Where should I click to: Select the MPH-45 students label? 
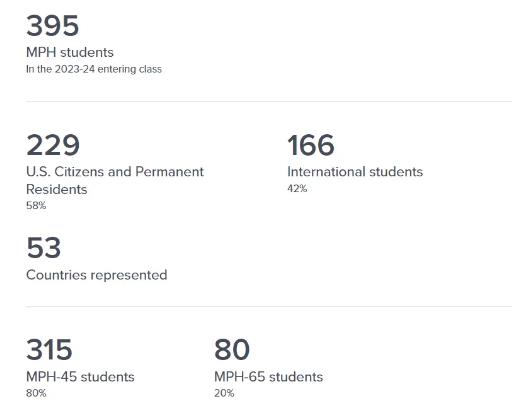pos(80,377)
